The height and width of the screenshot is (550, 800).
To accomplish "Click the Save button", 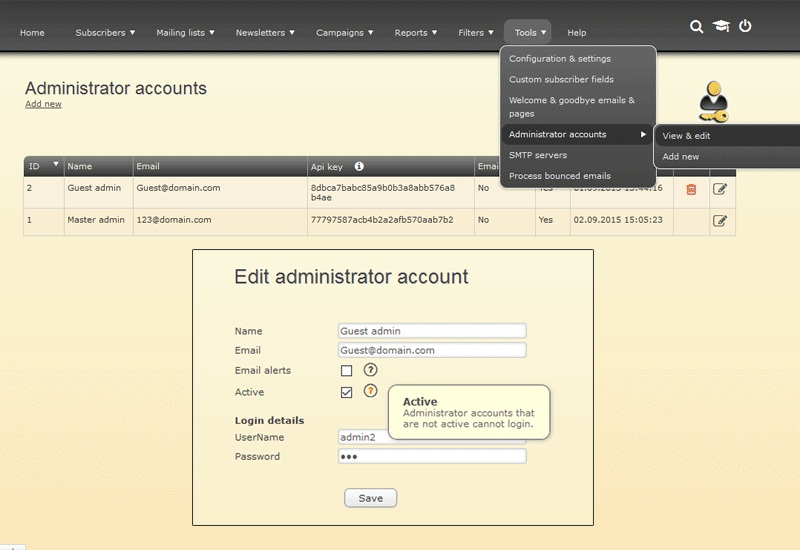I will coord(370,498).
